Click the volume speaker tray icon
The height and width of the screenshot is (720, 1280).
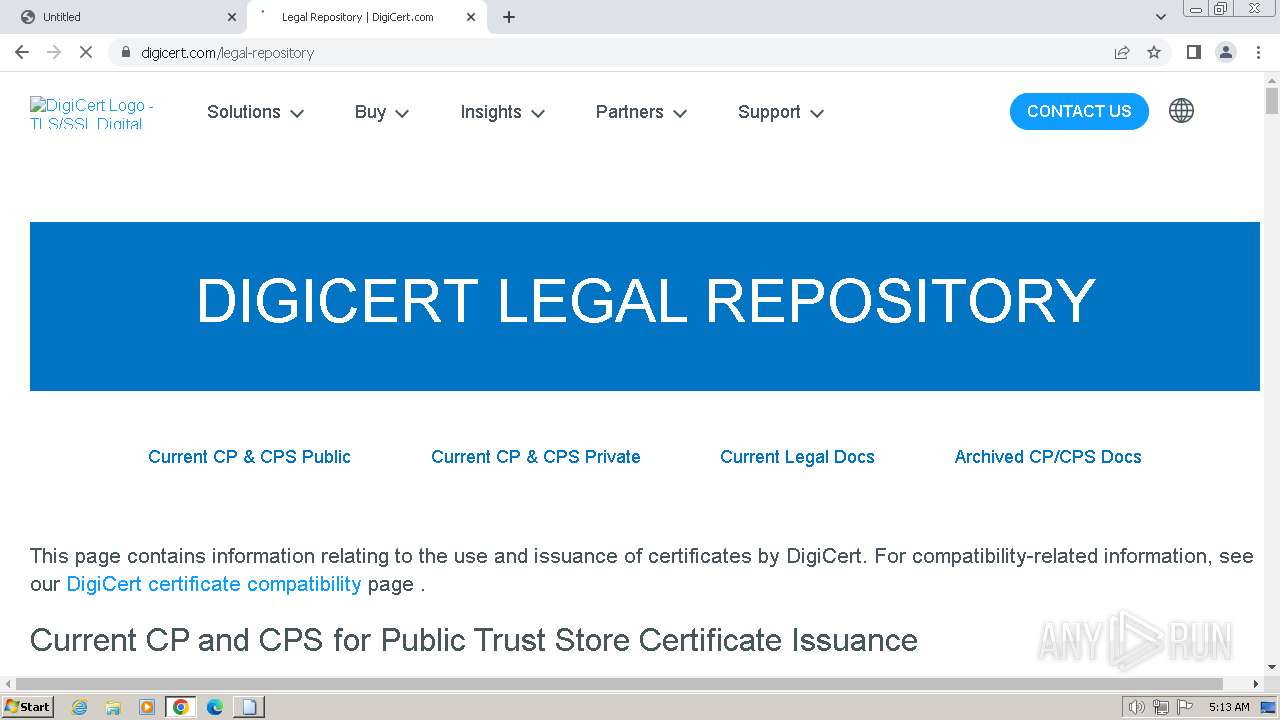pyautogui.click(x=1137, y=707)
